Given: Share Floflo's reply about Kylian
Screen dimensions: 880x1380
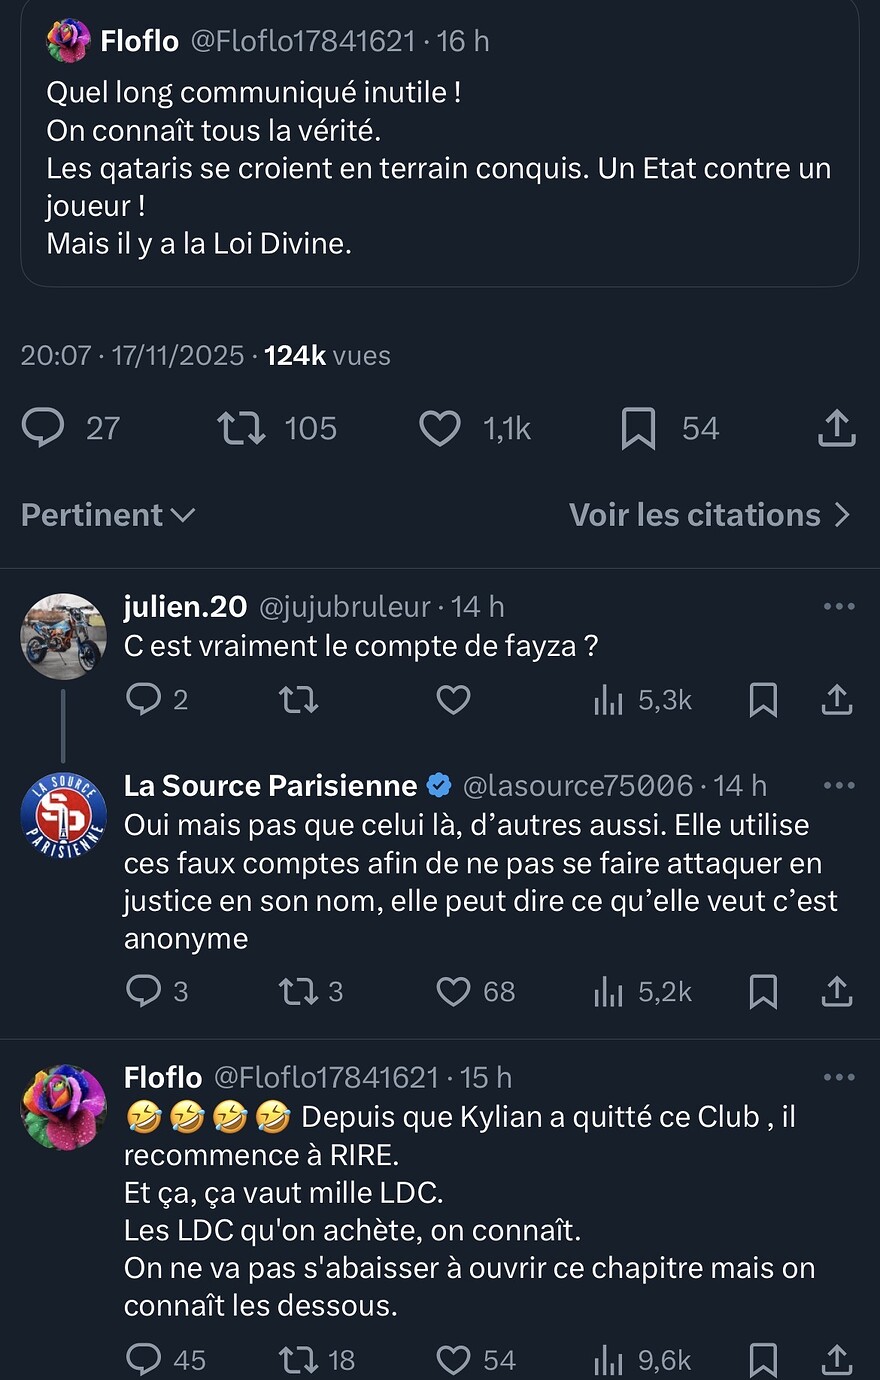Looking at the screenshot, I should pyautogui.click(x=837, y=1360).
